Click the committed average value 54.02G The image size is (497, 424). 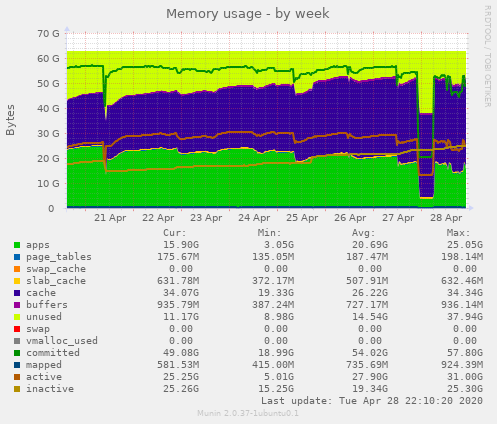click(370, 353)
